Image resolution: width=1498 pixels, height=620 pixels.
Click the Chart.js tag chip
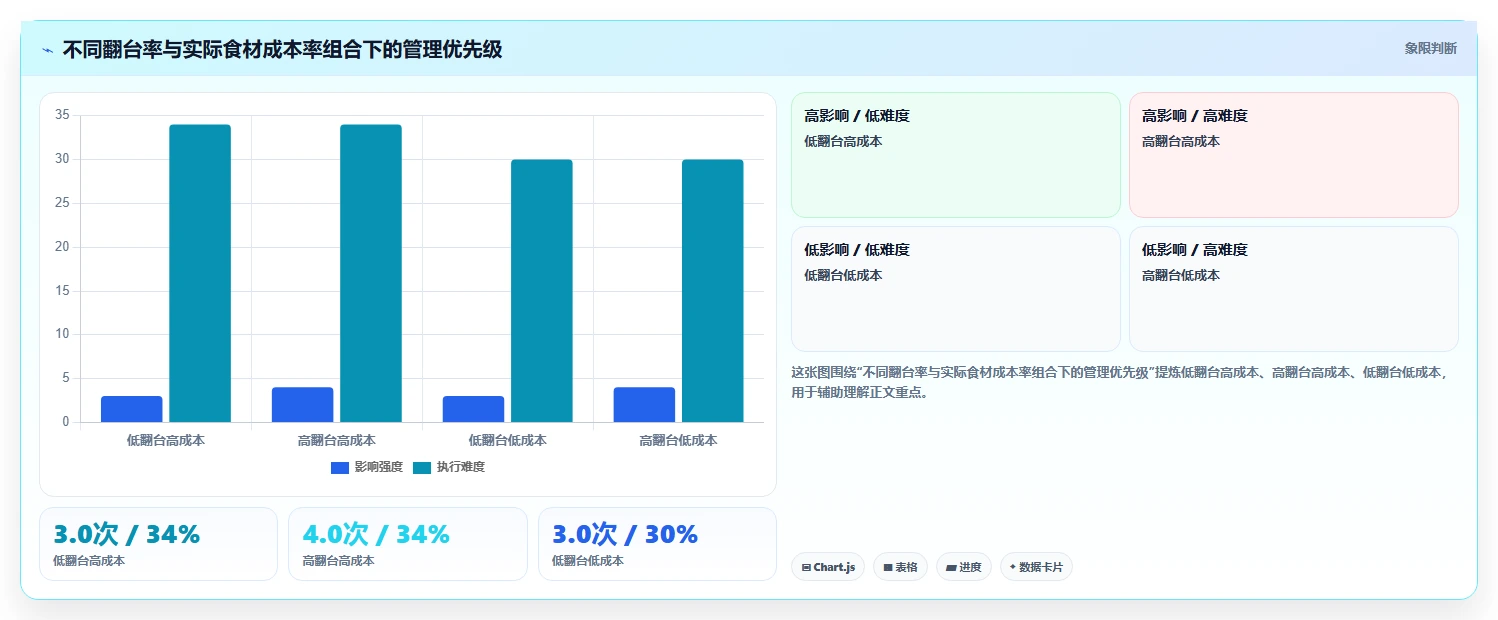828,567
